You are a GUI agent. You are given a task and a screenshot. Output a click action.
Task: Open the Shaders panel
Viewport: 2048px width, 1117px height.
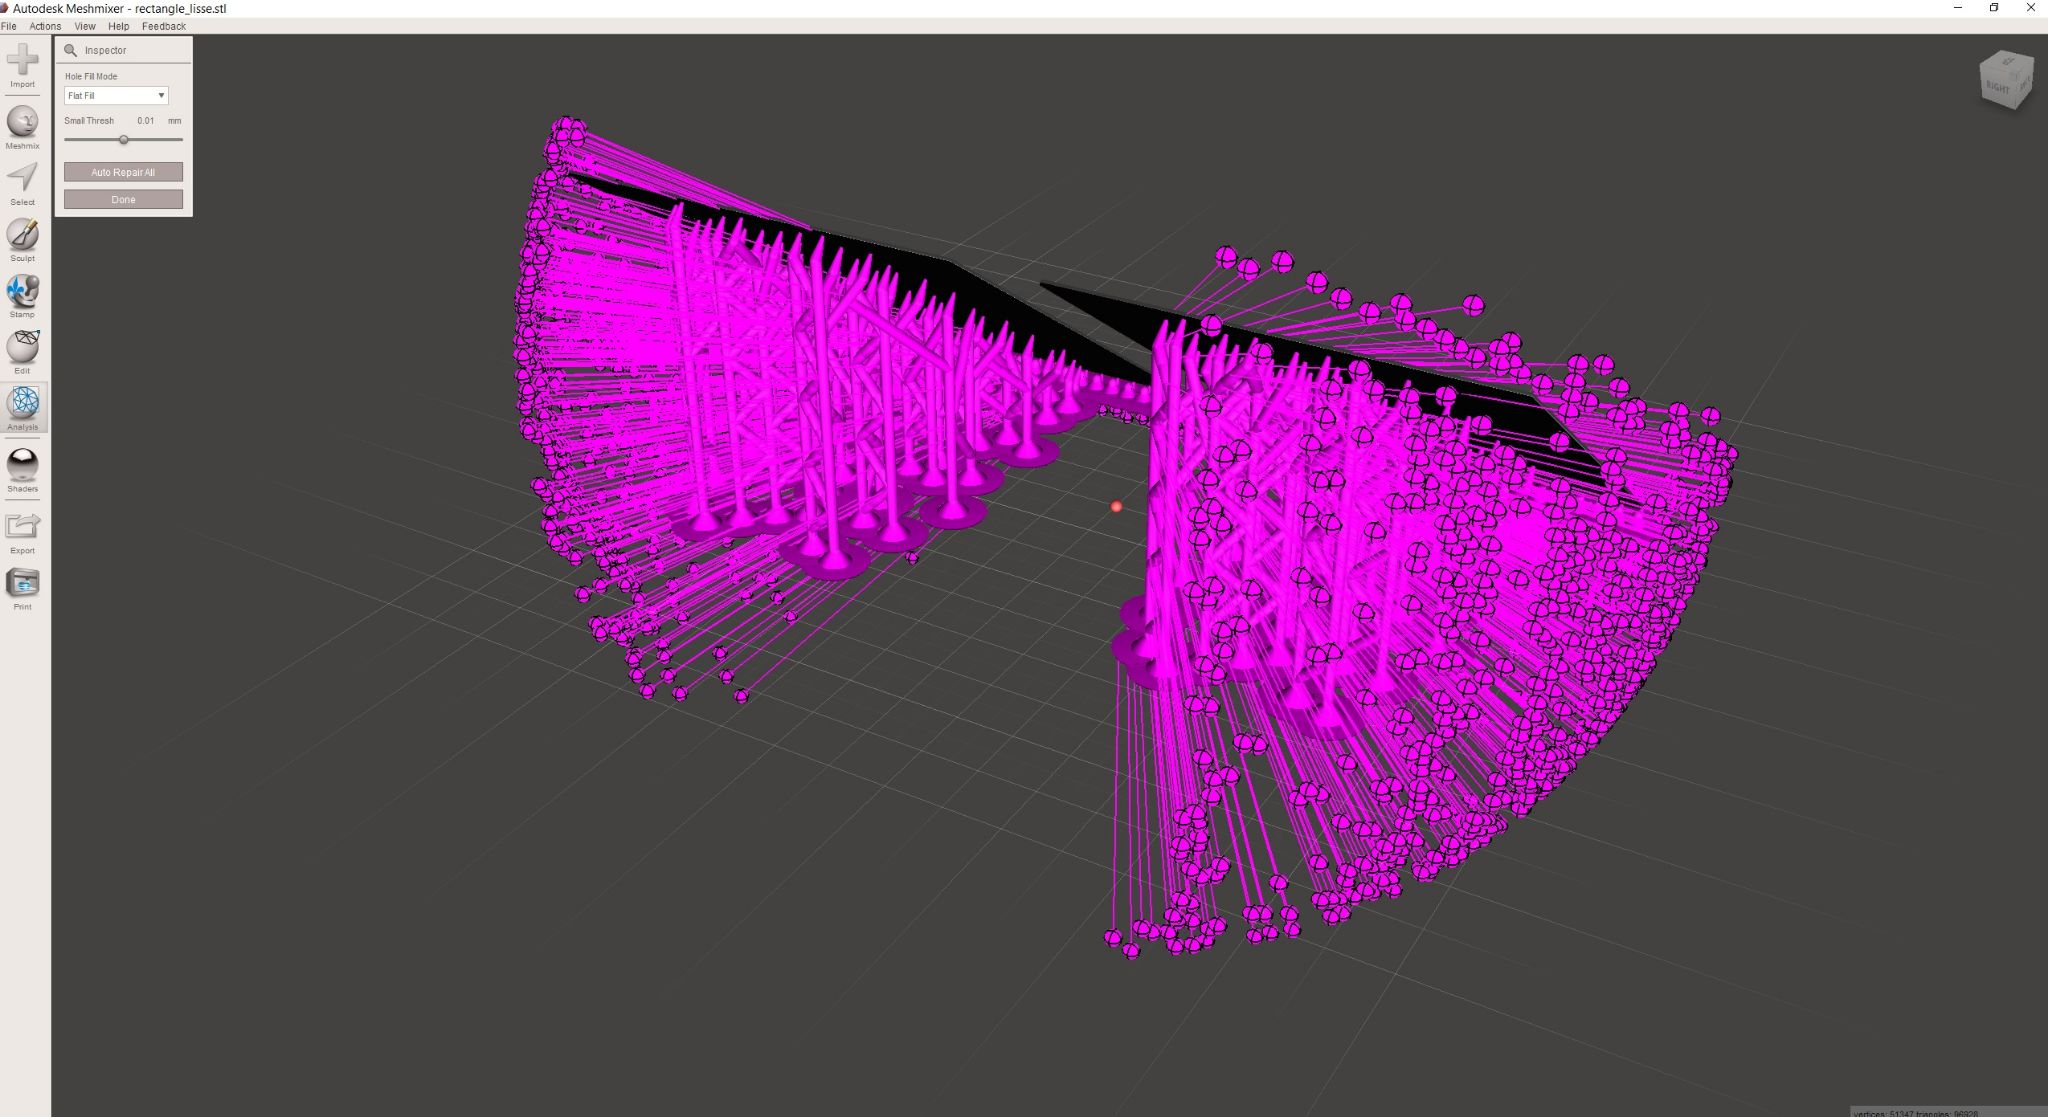pos(22,470)
